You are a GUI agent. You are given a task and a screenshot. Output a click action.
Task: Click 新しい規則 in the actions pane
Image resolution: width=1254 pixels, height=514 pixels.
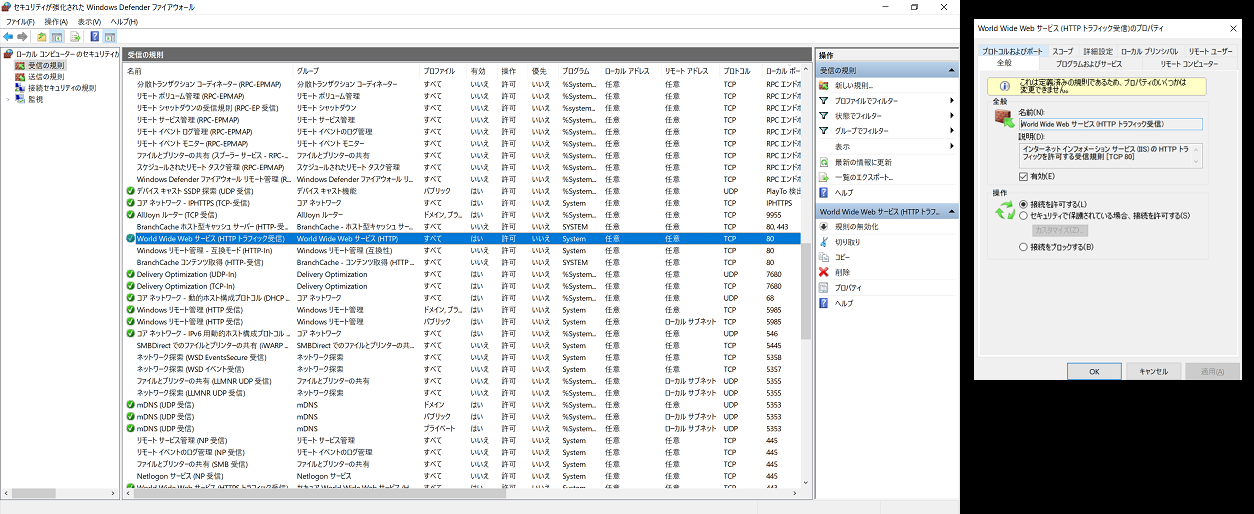pyautogui.click(x=853, y=86)
